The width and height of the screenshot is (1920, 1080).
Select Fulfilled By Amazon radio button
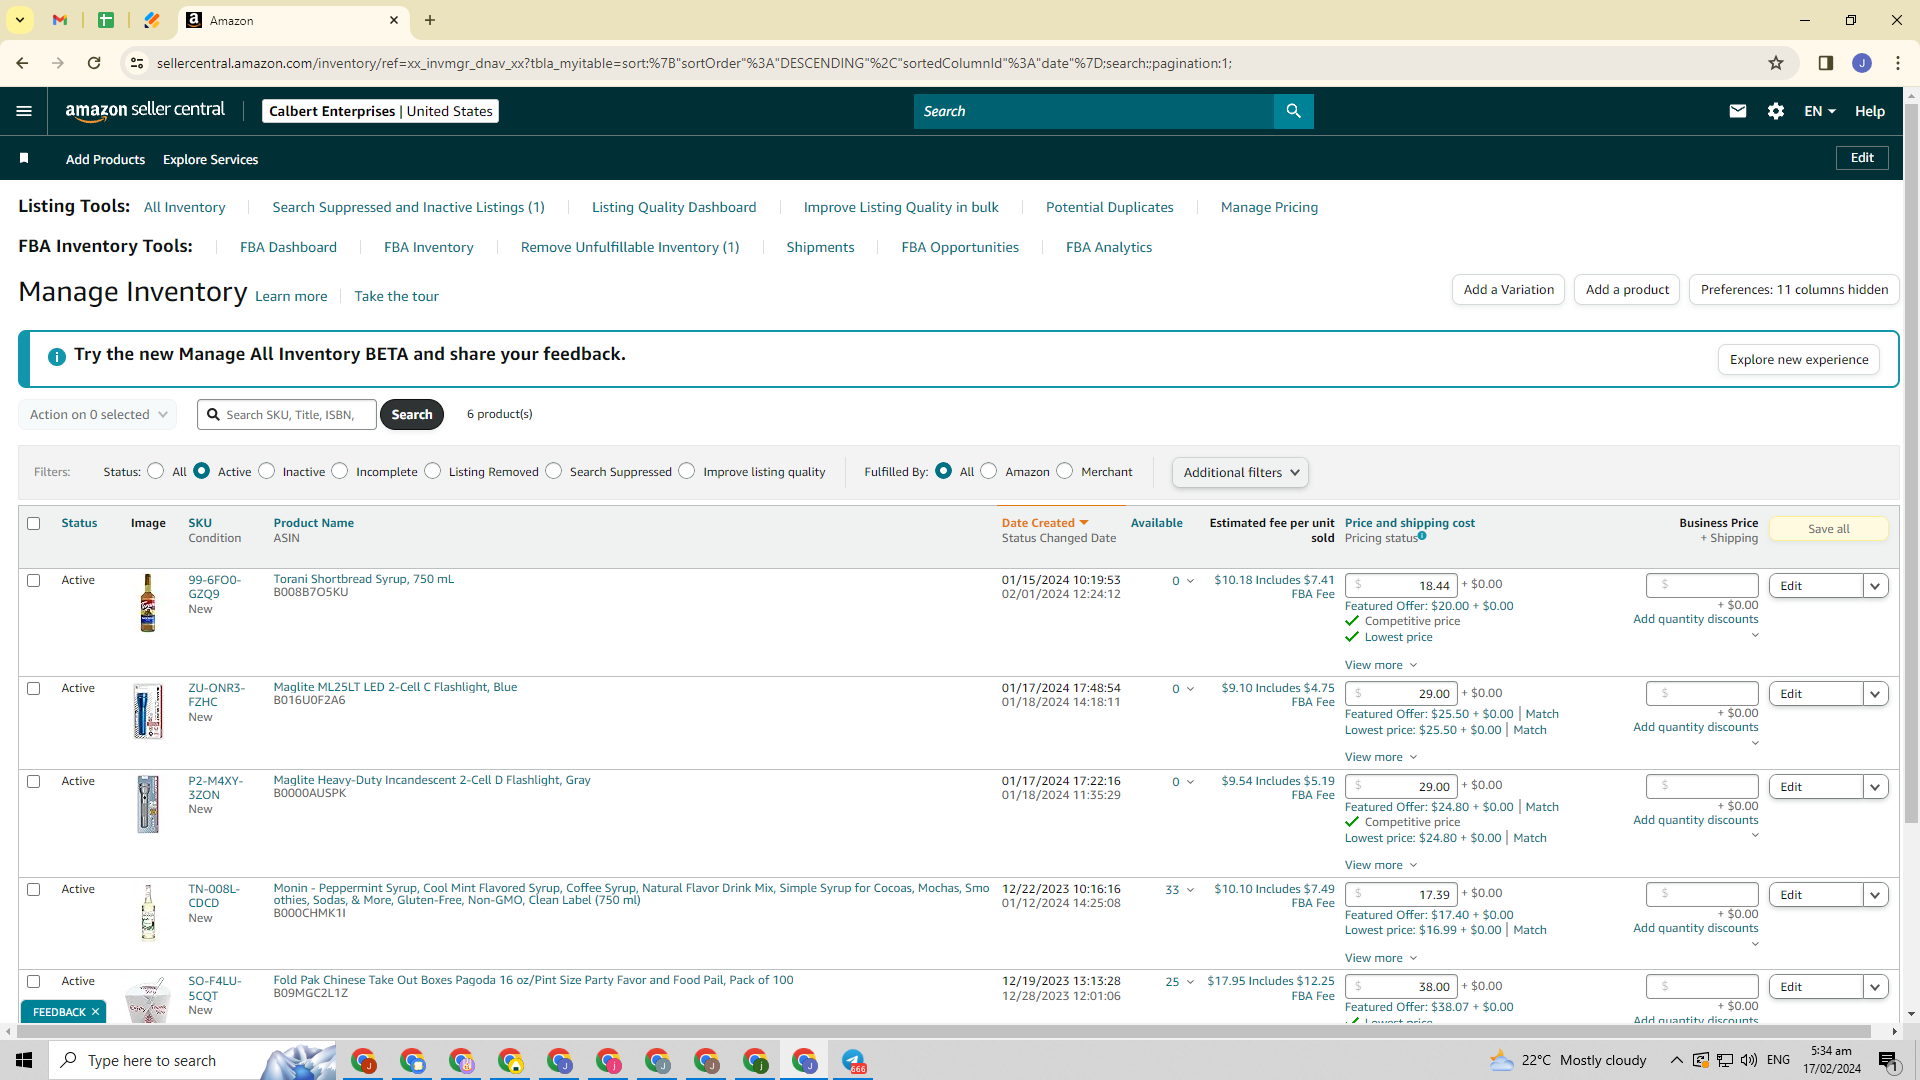989,471
